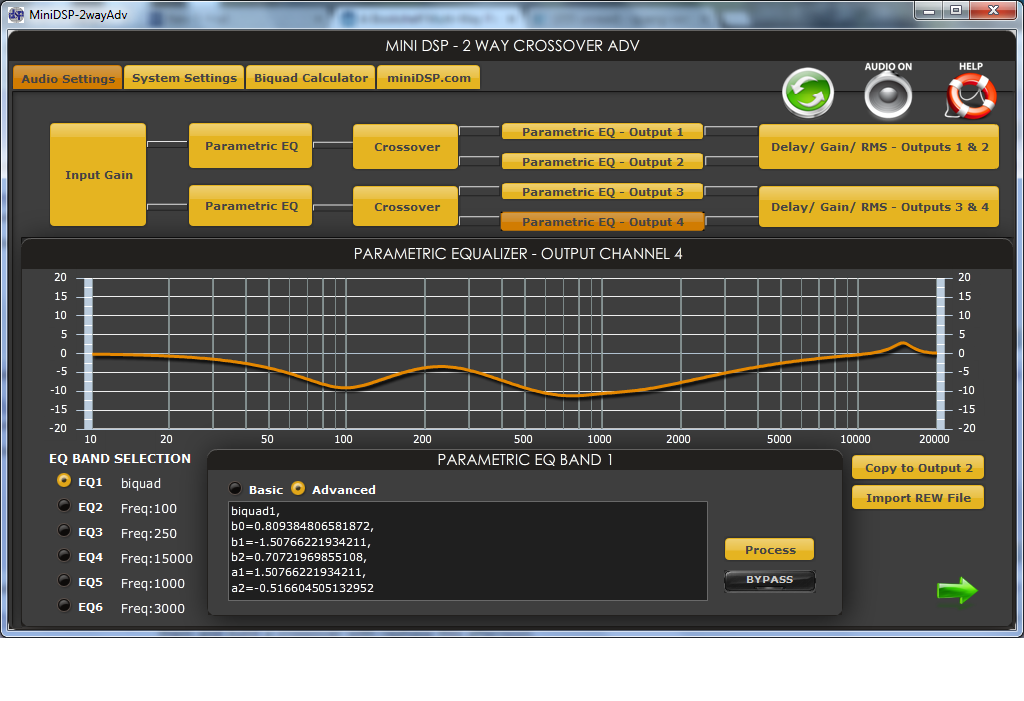Toggle the Audio On speaker icon
Screen dimensions: 1024x701
(x=888, y=95)
